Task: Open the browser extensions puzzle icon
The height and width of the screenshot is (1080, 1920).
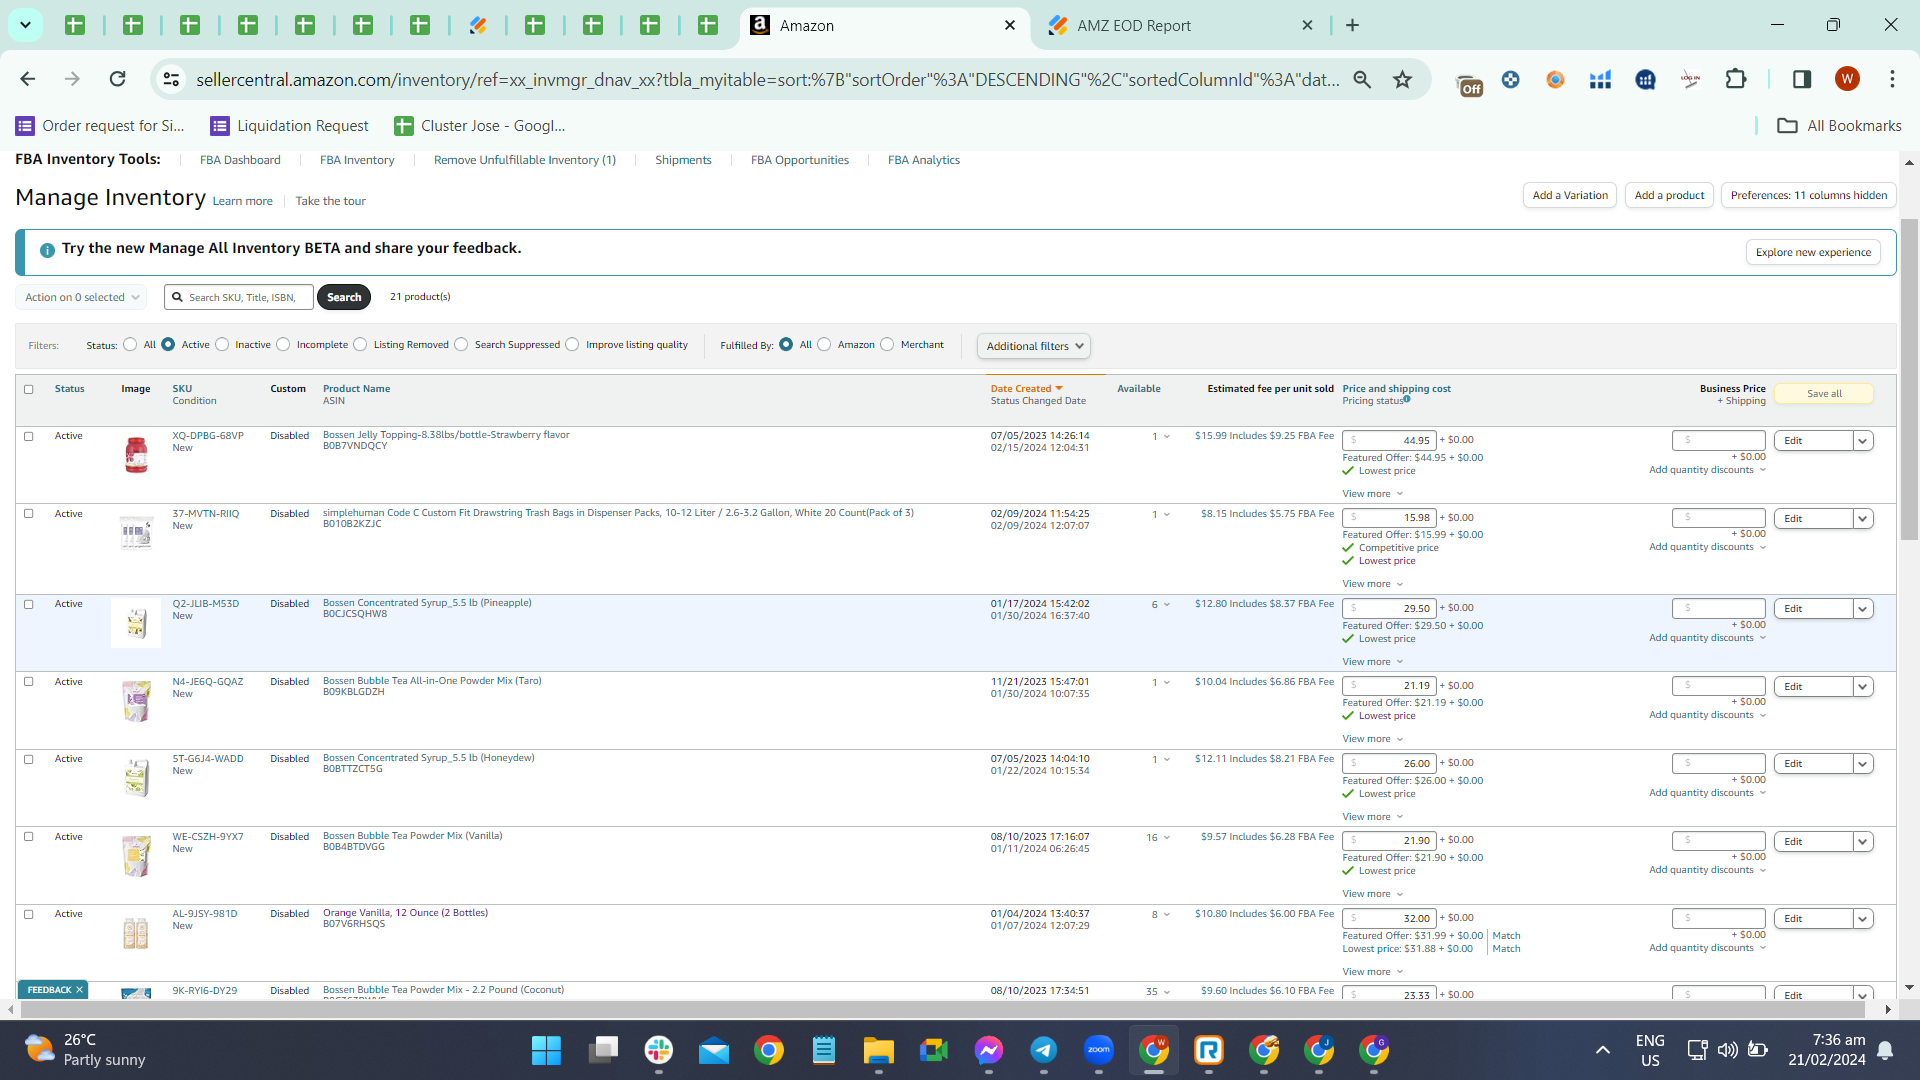Action: 1736,79
